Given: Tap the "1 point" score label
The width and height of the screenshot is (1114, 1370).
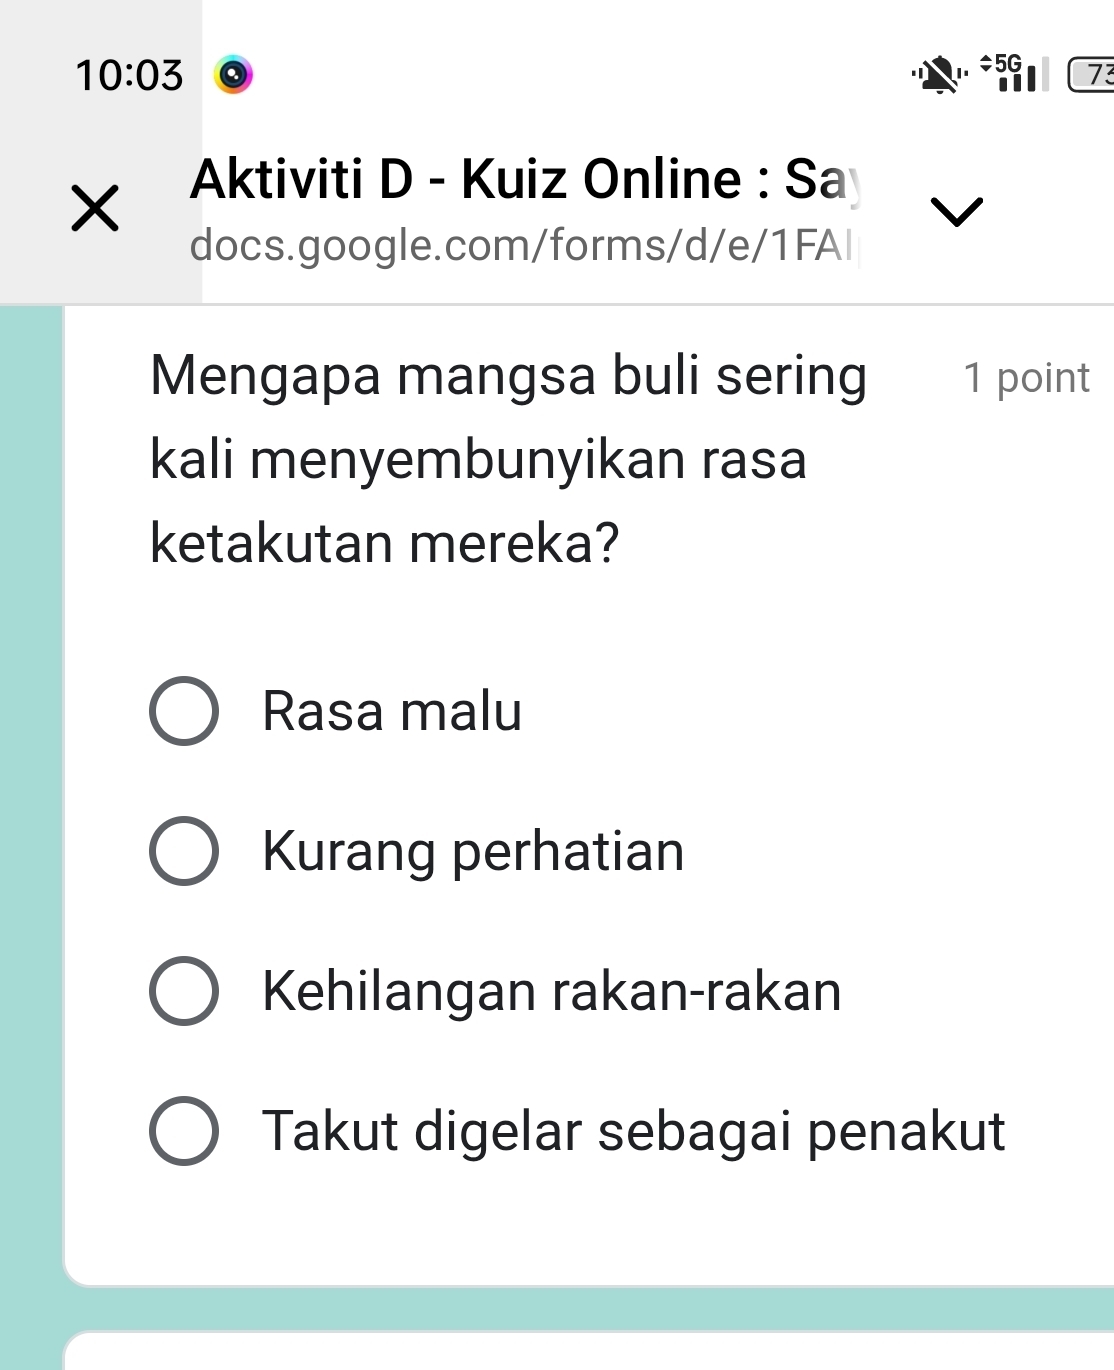Looking at the screenshot, I should [1026, 378].
